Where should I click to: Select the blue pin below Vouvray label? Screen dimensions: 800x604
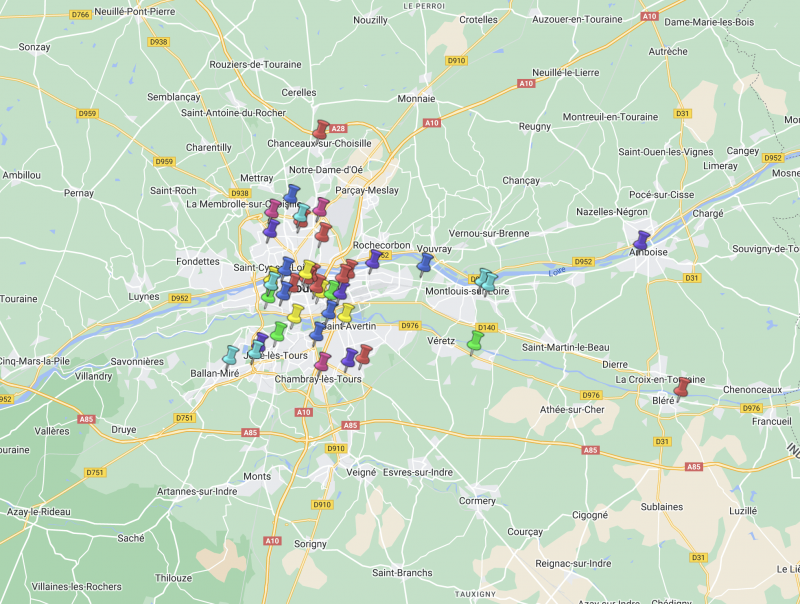pos(426,263)
